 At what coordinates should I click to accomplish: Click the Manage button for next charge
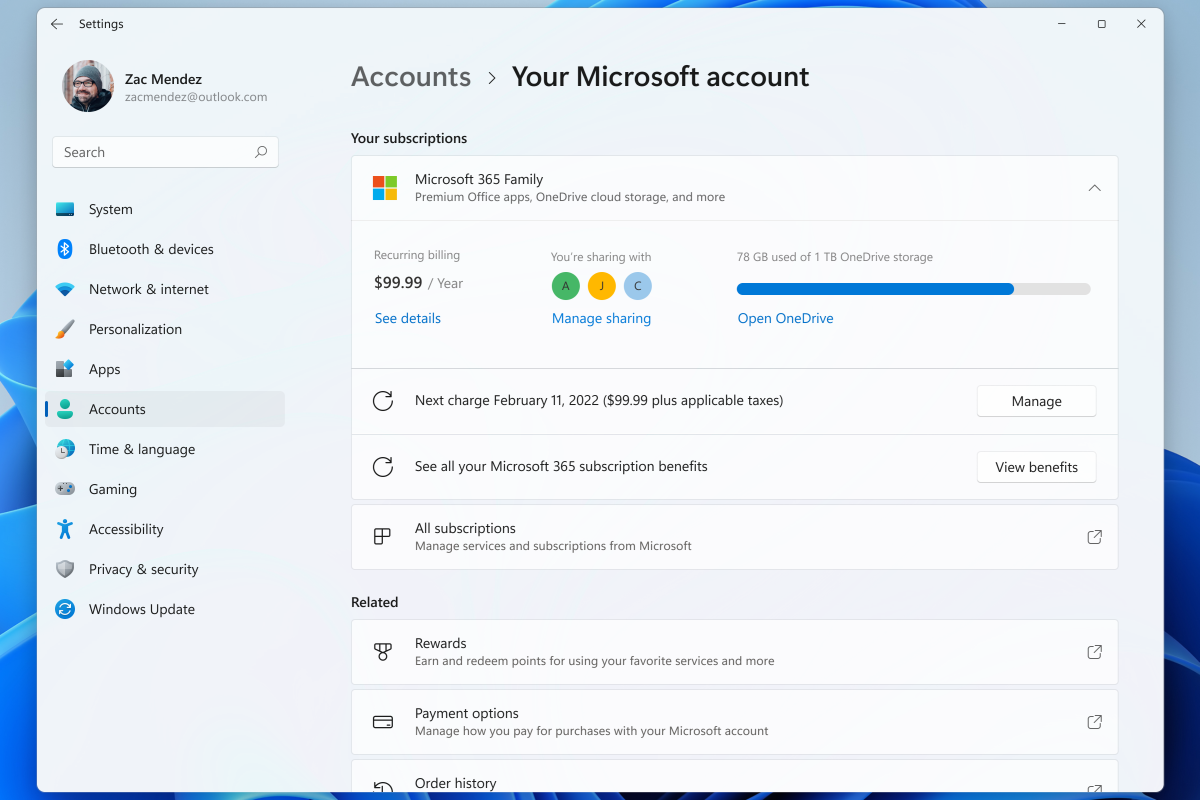pyautogui.click(x=1036, y=401)
